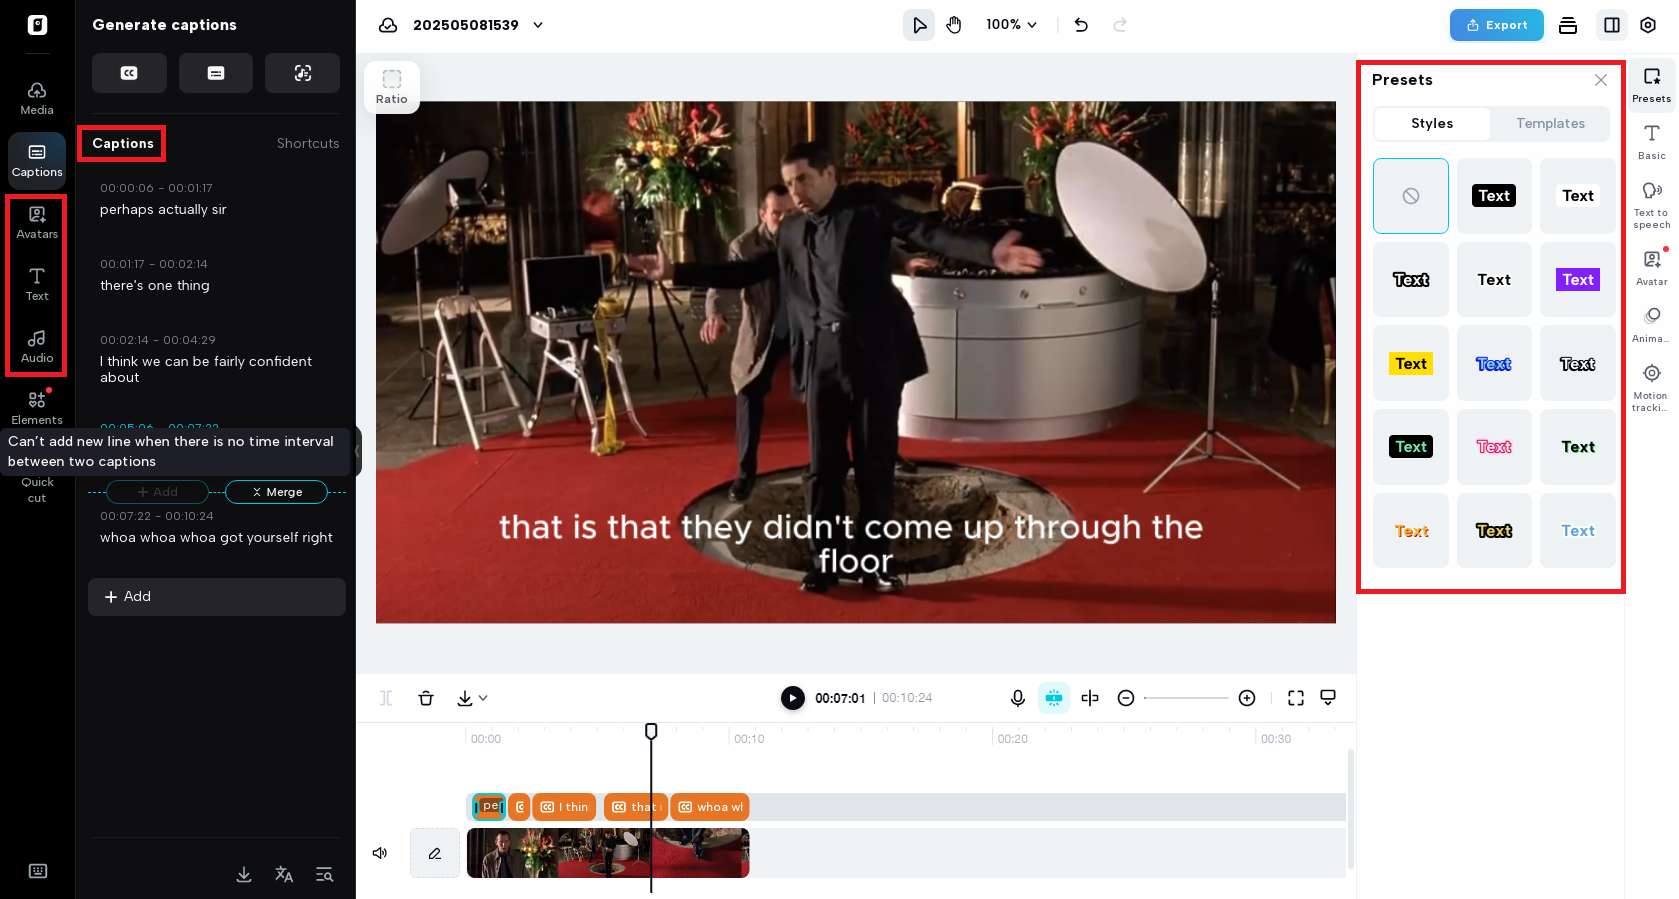This screenshot has height=899, width=1679.
Task: Translate captions icon
Action: coord(284,874)
